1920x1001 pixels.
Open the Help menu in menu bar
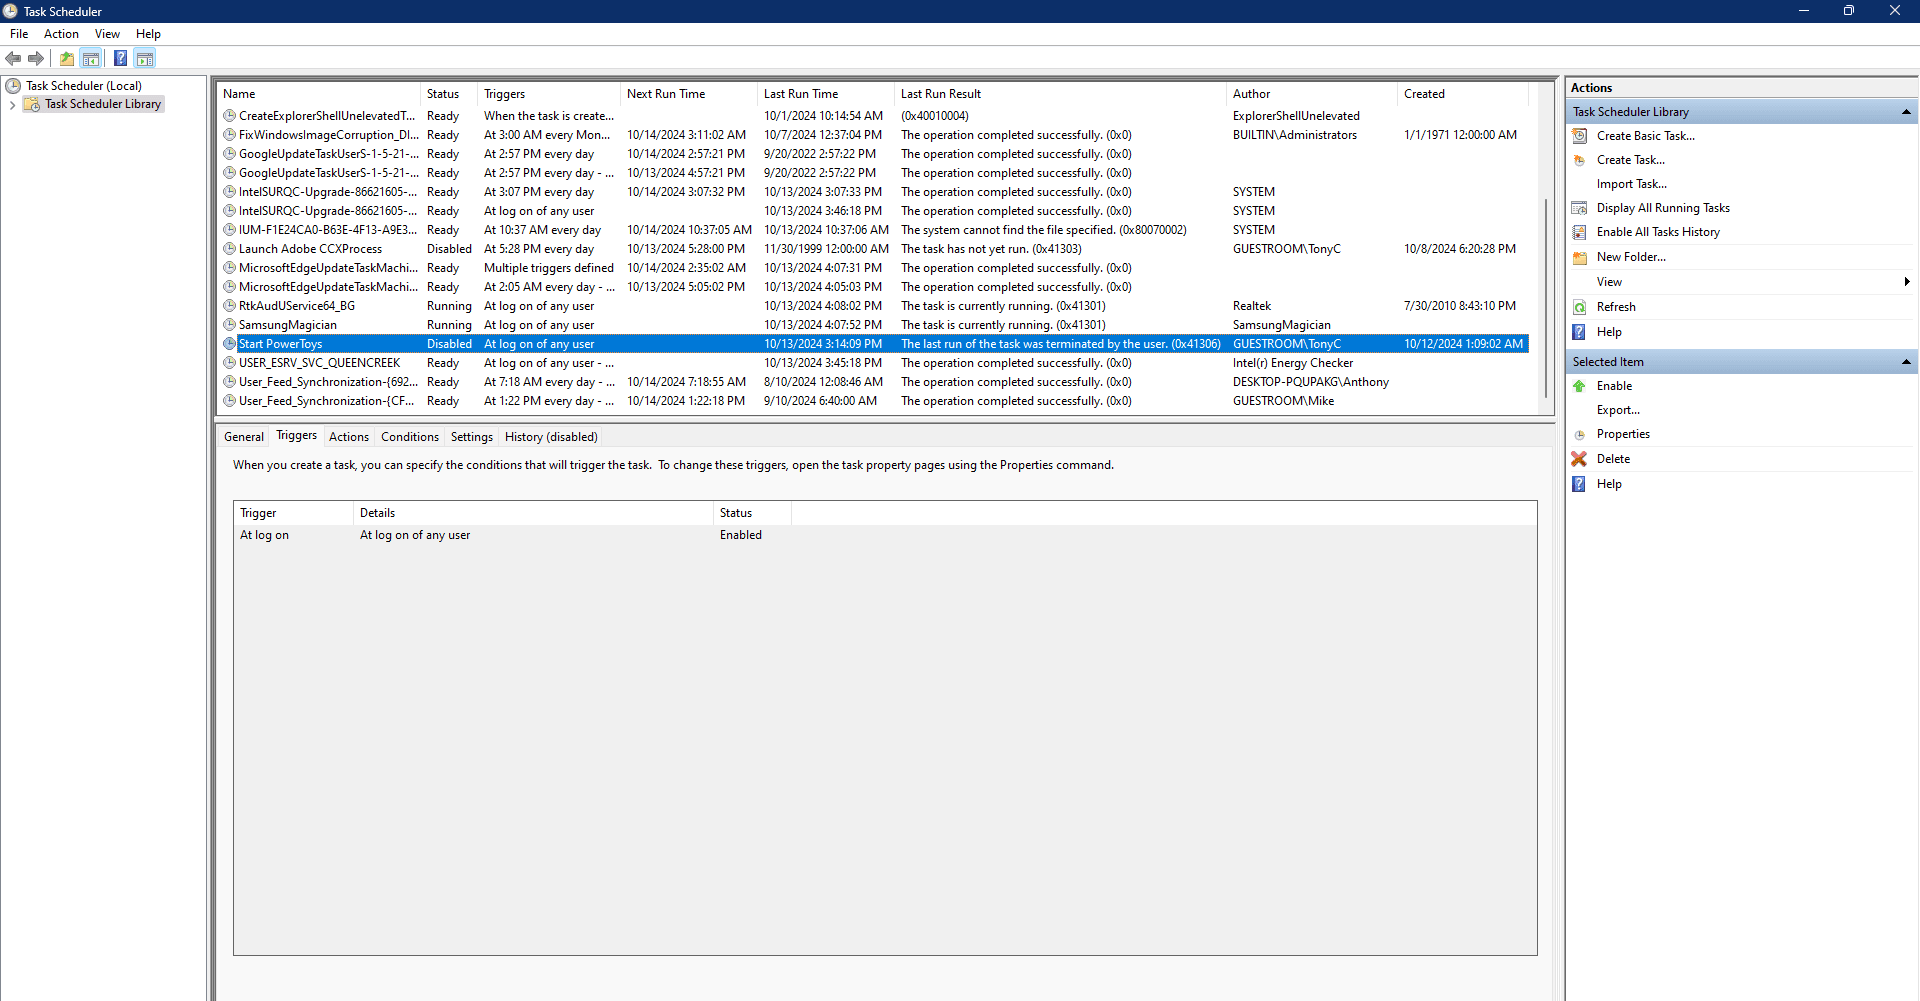click(148, 34)
